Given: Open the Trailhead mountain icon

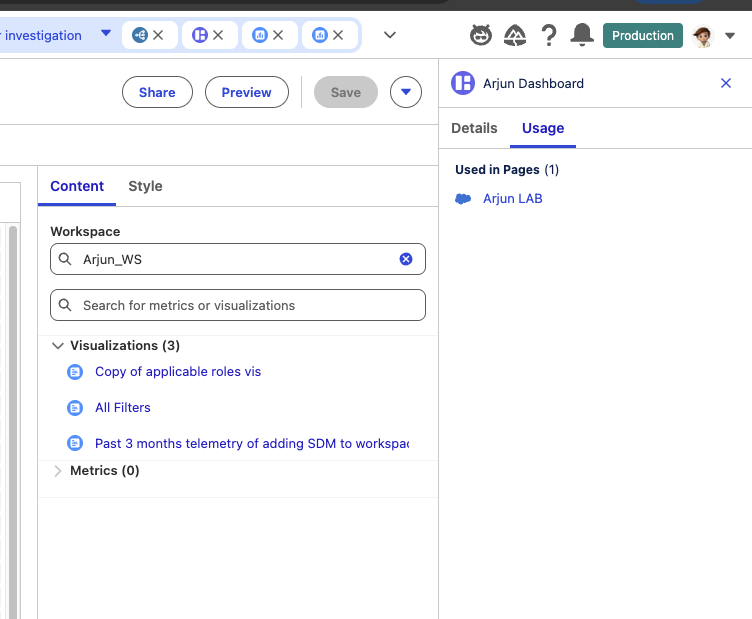Looking at the screenshot, I should (x=515, y=35).
